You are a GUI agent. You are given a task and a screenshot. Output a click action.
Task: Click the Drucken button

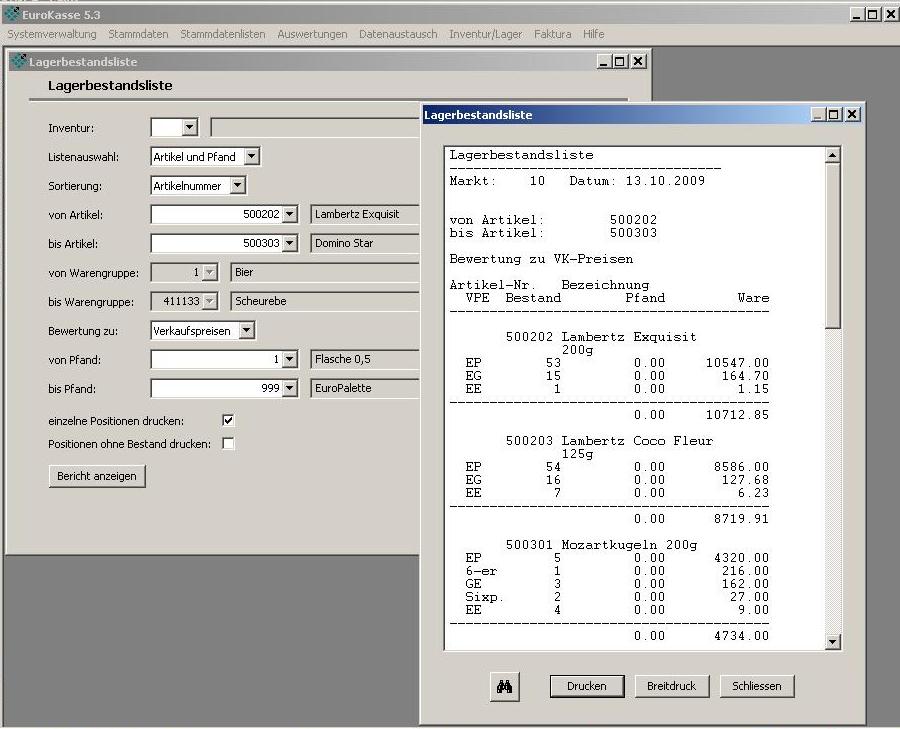pos(586,686)
